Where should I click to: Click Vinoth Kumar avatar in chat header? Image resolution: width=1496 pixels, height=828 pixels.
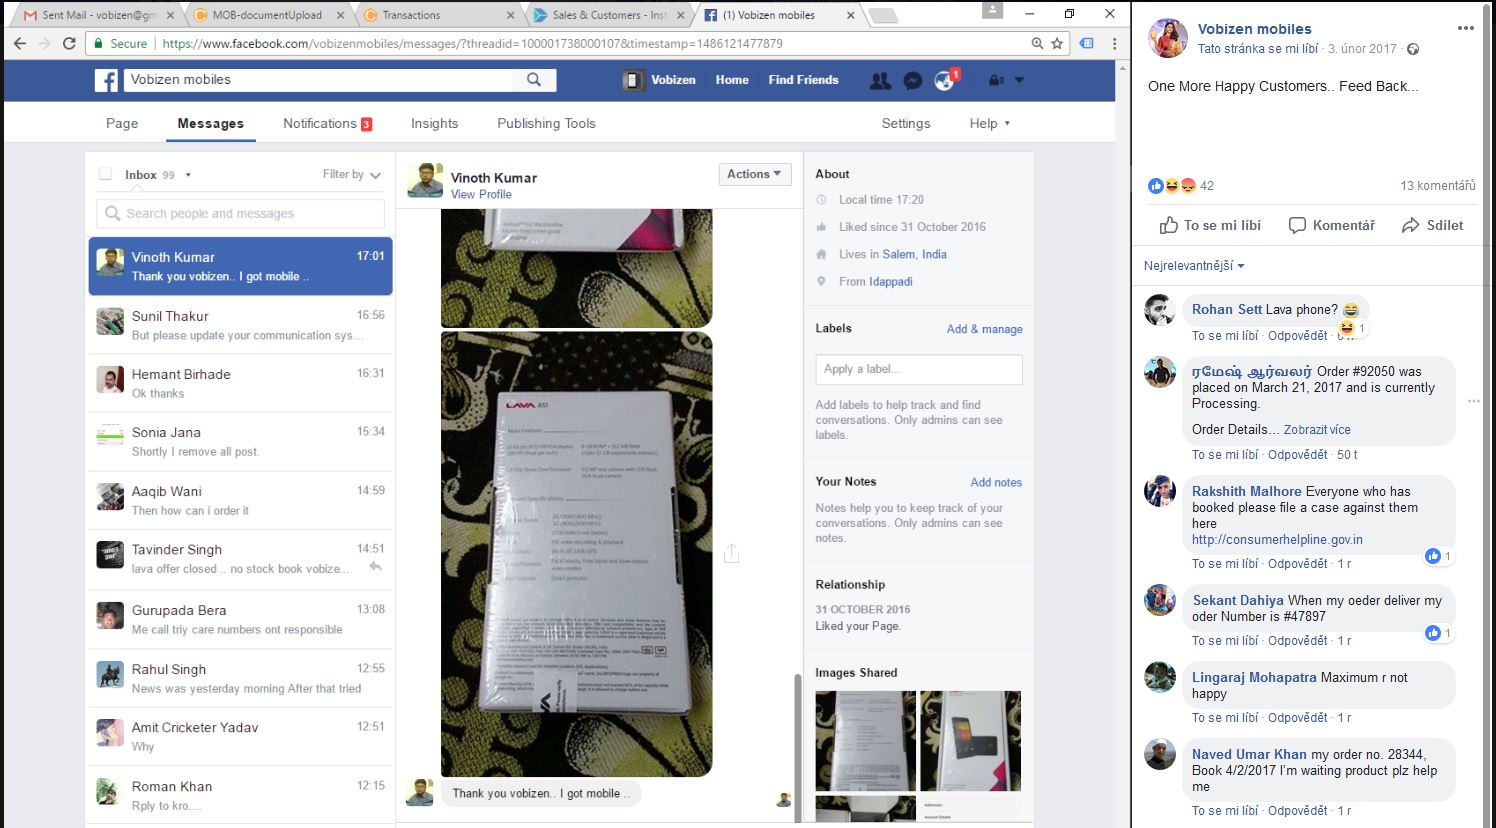pos(425,180)
